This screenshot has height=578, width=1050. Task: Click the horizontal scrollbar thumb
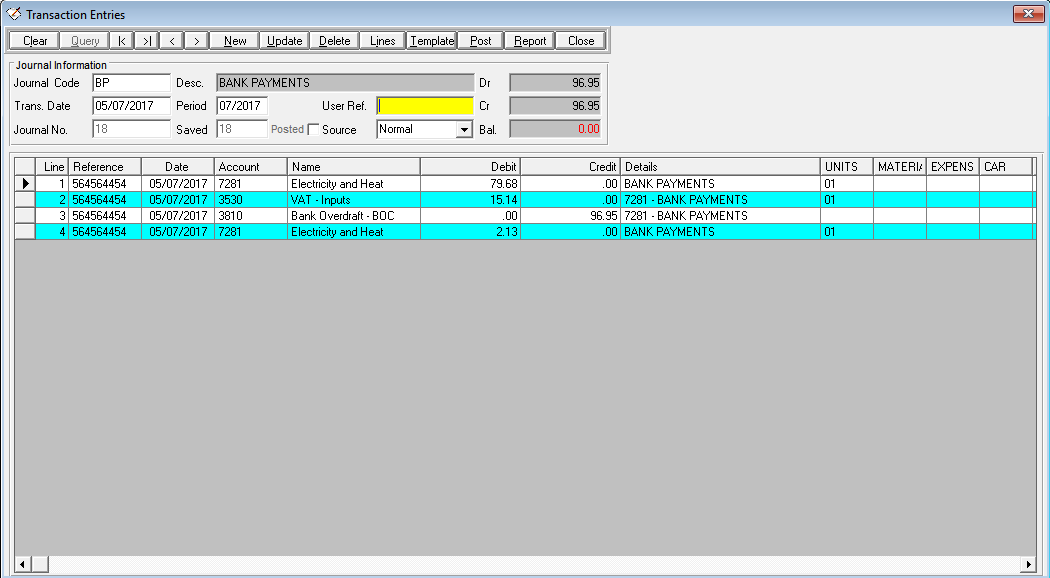(x=40, y=564)
